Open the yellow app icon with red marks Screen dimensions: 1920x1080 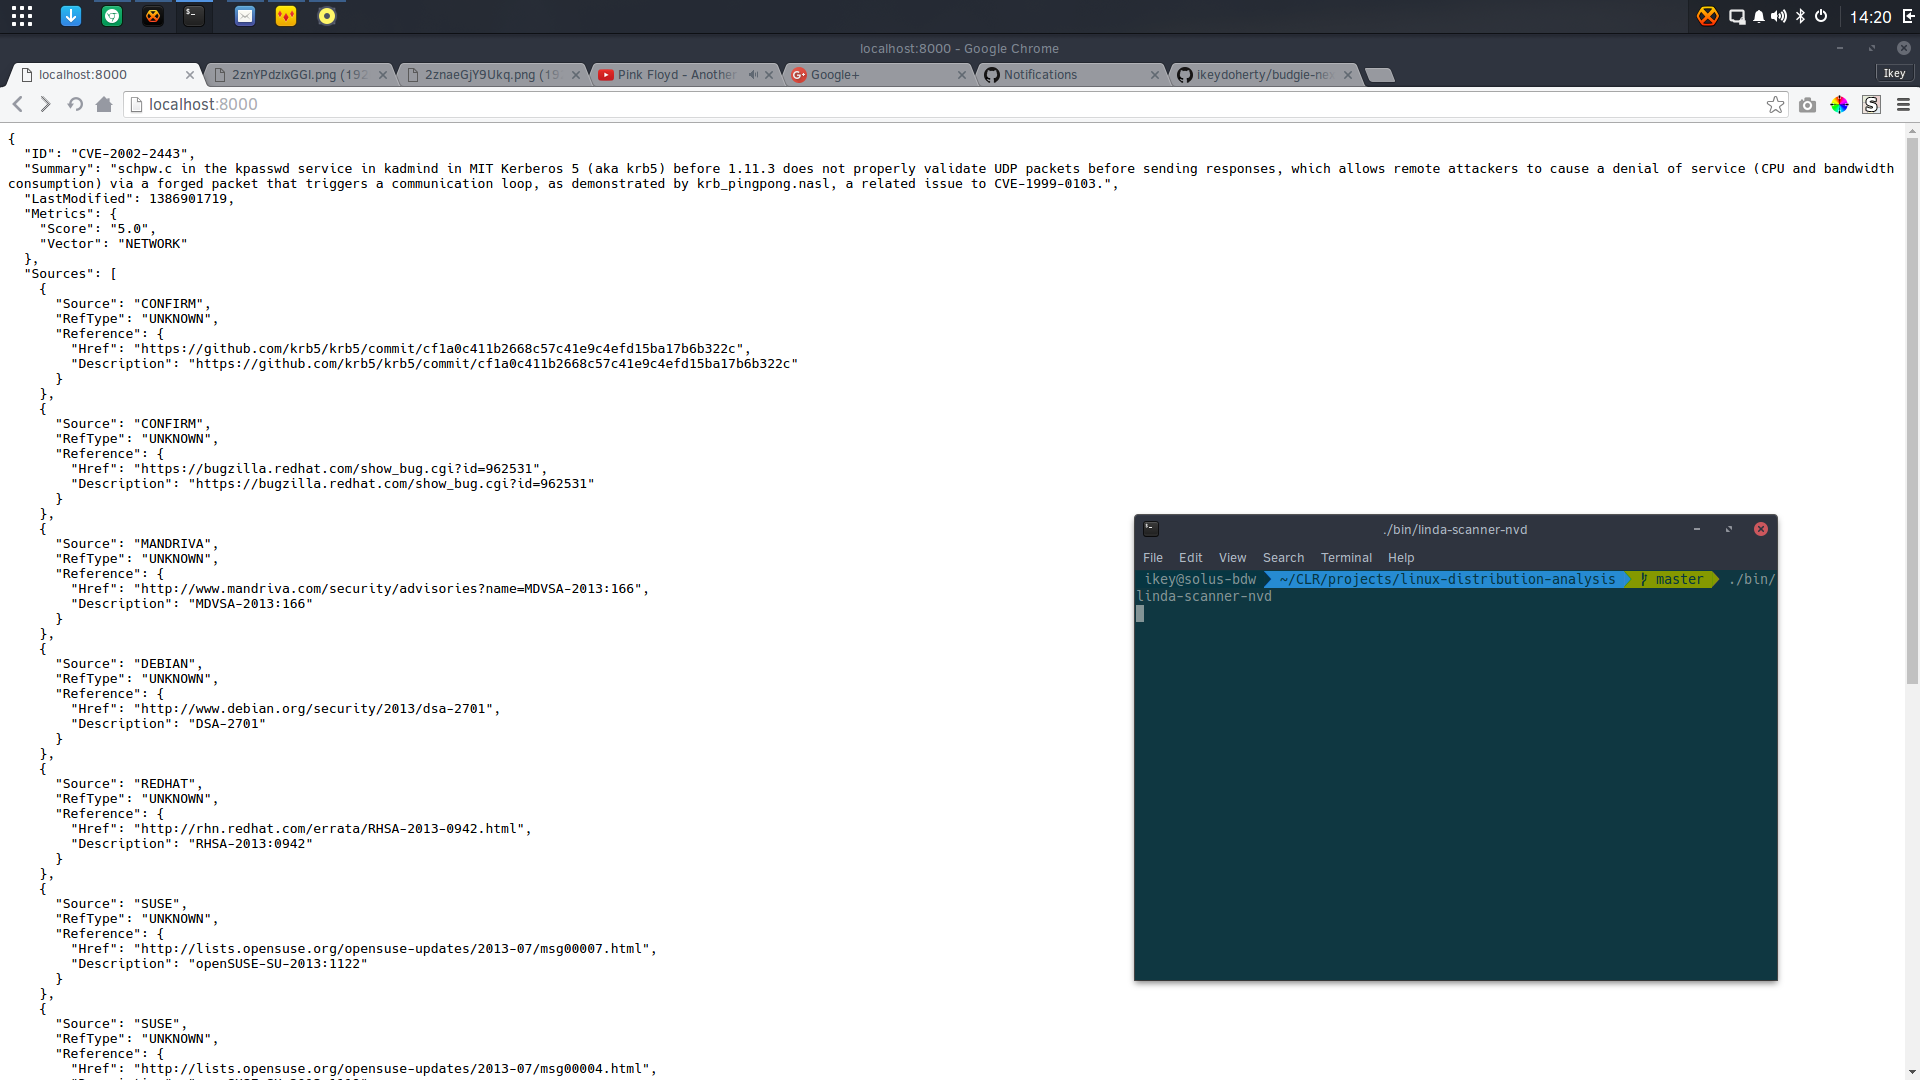click(x=286, y=16)
